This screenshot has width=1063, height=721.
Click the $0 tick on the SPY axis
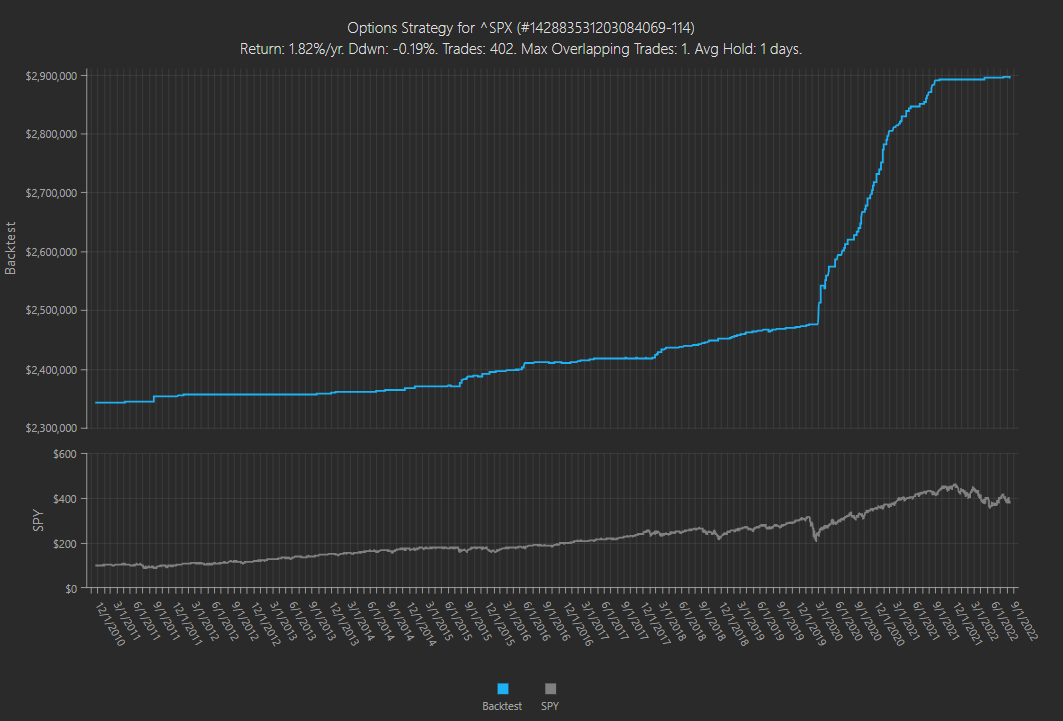[71, 589]
